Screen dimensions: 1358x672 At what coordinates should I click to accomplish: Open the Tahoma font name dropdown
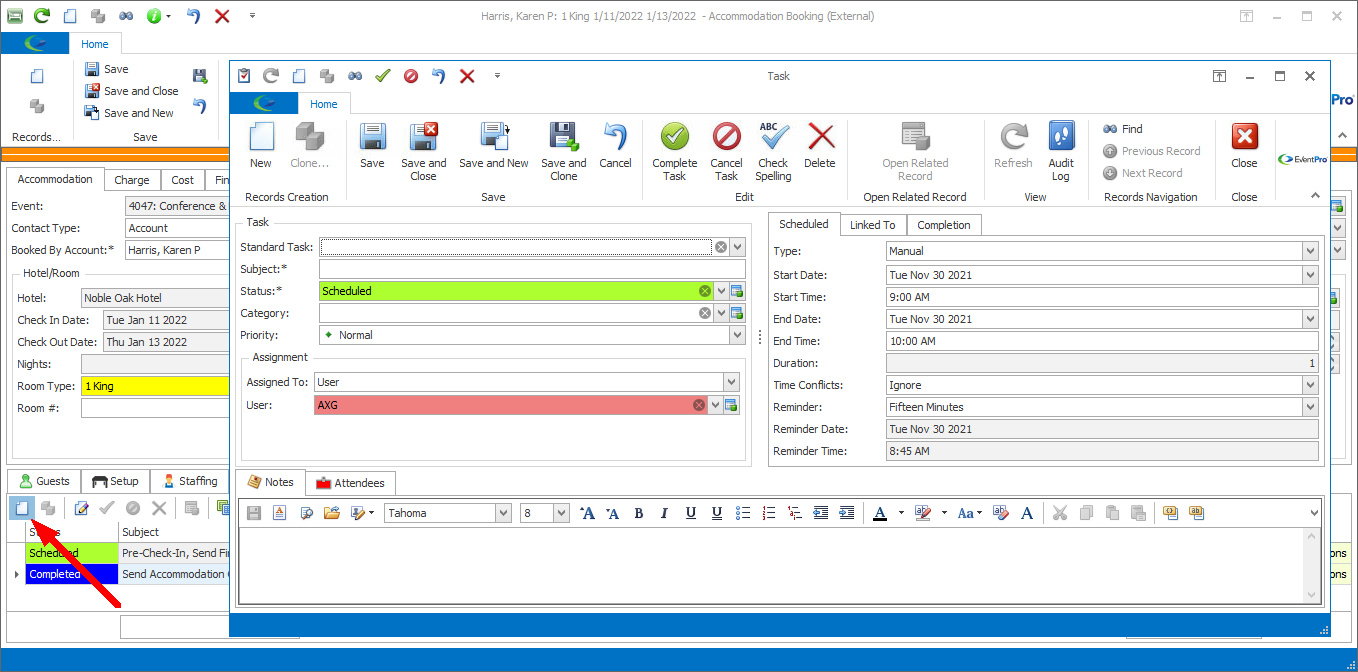503,513
